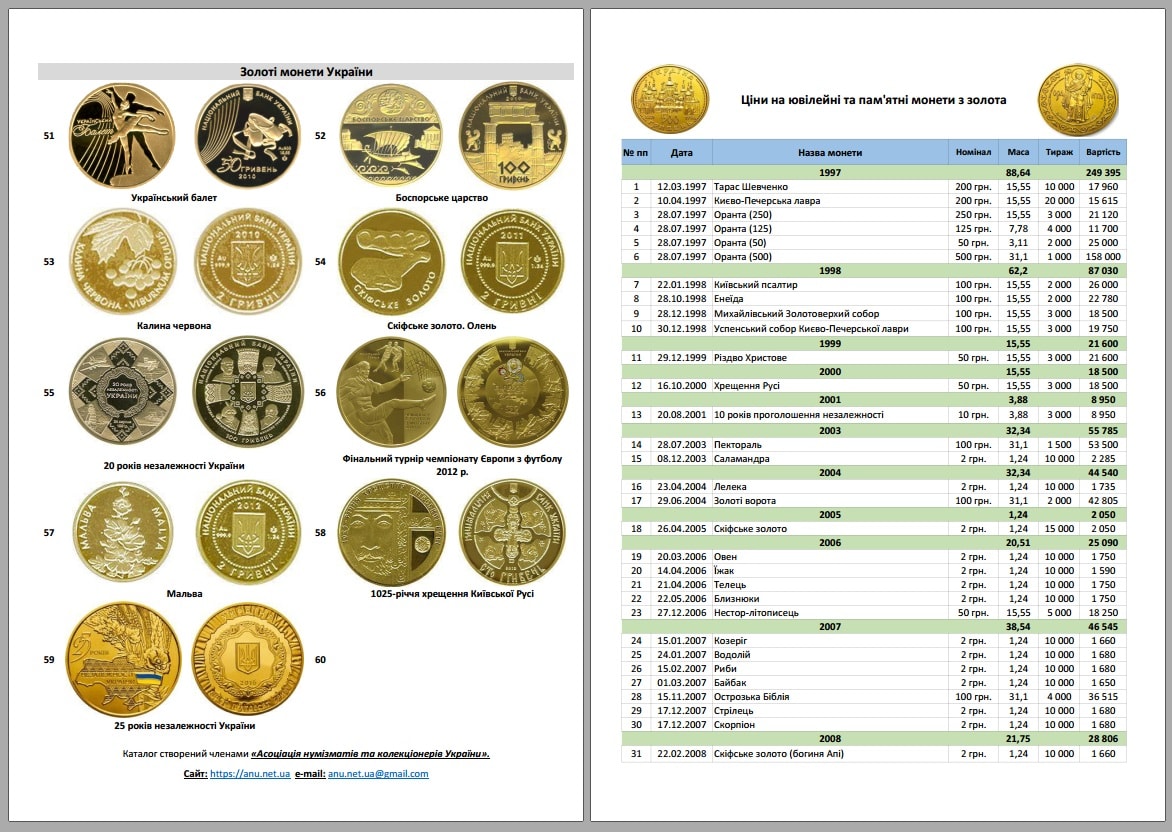This screenshot has height=832, width=1172.
Task: Select the 100 гривень arch coin image
Action: (512, 136)
